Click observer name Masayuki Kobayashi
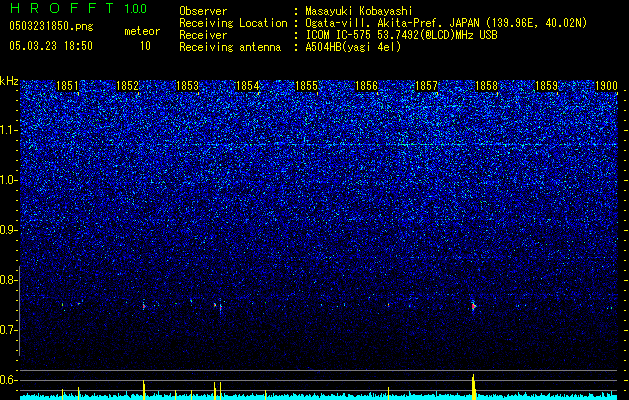This screenshot has height=400, width=629. pyautogui.click(x=359, y=11)
